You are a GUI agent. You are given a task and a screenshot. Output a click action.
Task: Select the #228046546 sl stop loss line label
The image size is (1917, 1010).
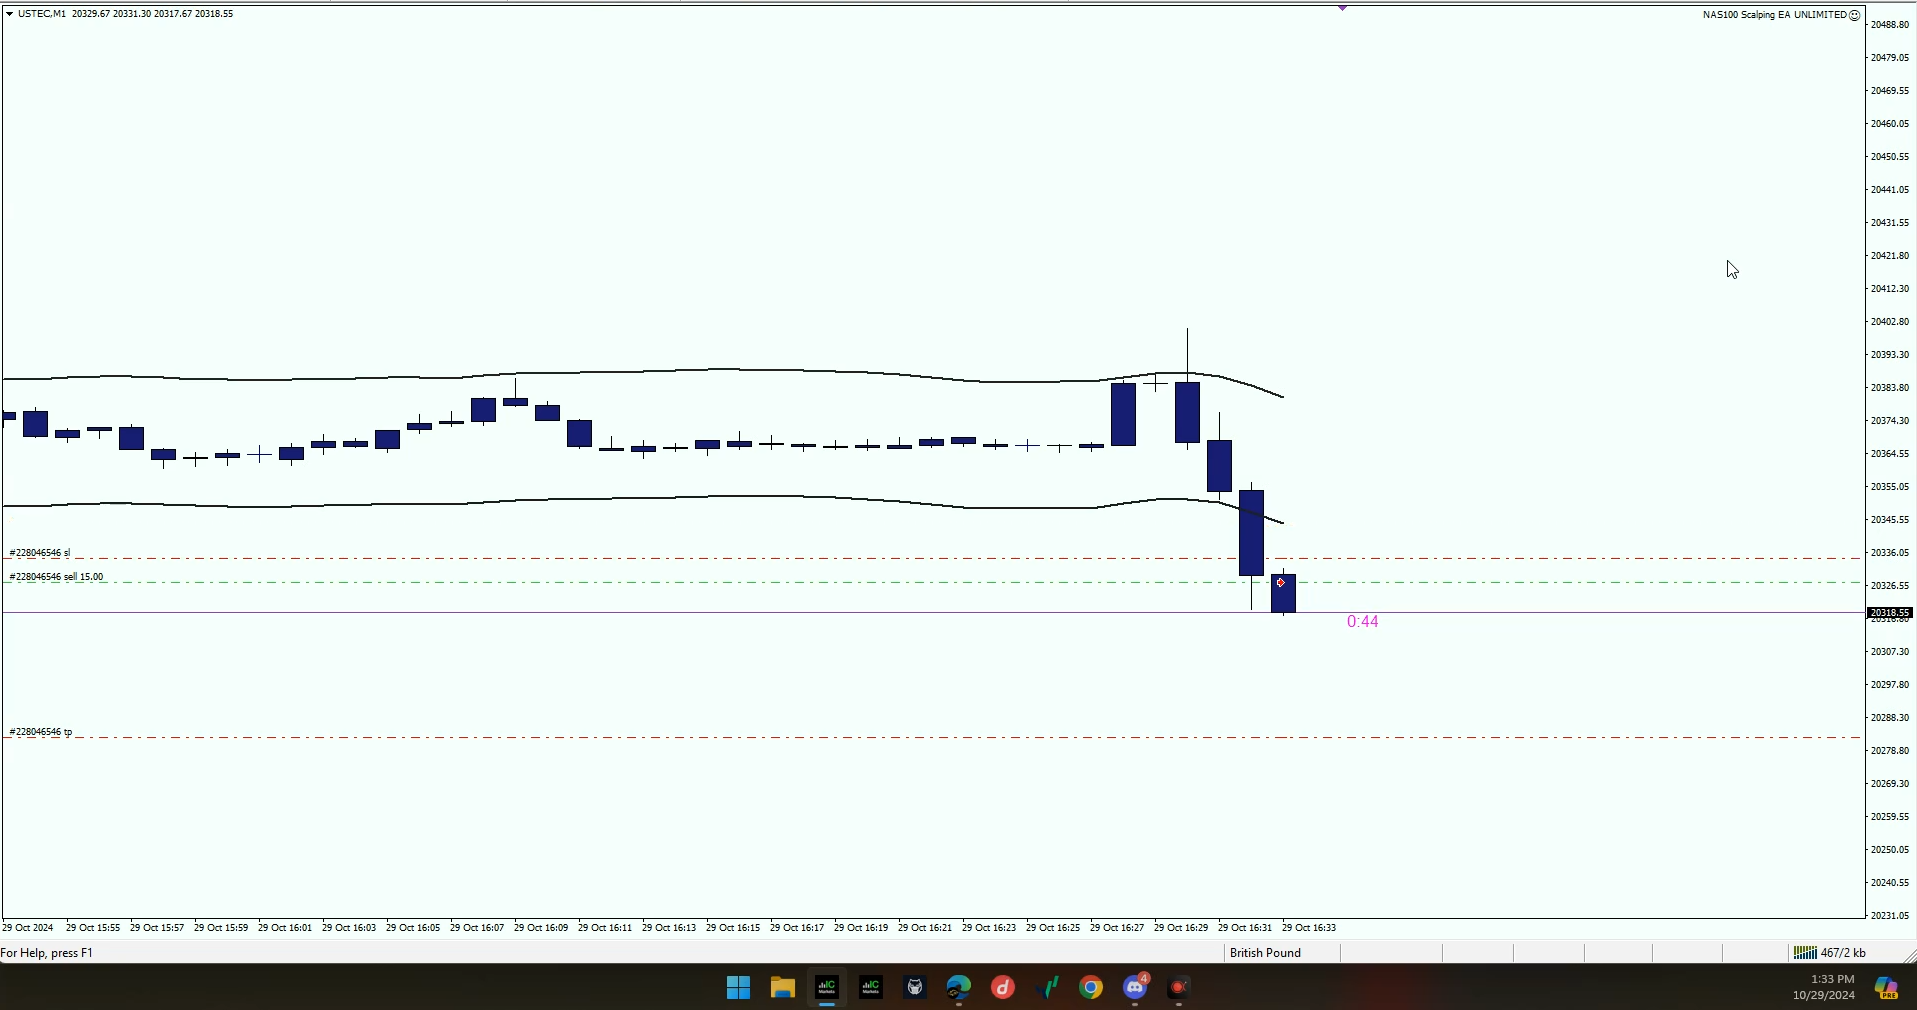coord(40,553)
